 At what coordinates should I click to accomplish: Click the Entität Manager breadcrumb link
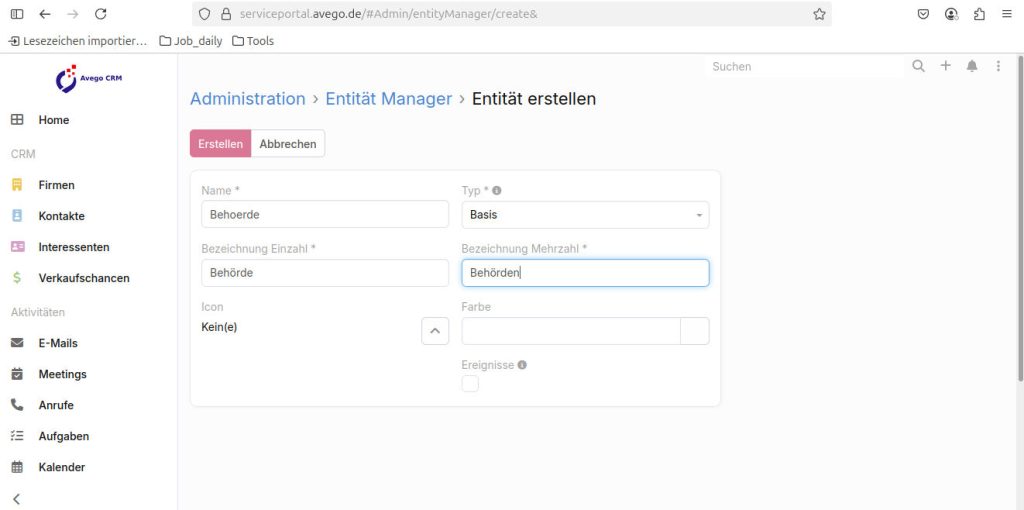click(388, 99)
